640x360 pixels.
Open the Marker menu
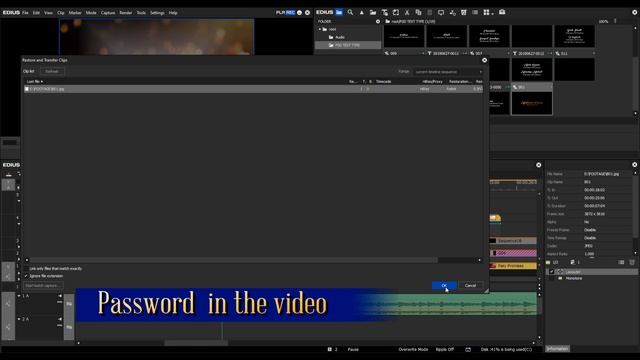click(75, 13)
